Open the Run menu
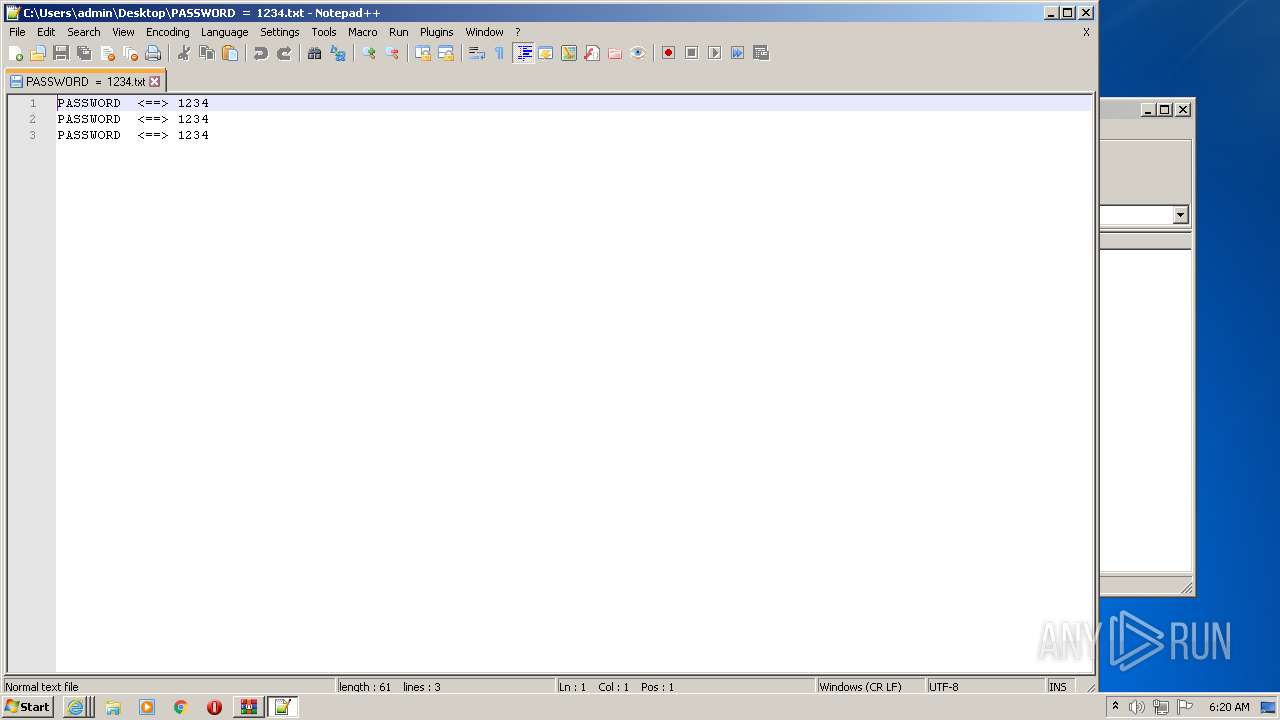 point(399,32)
